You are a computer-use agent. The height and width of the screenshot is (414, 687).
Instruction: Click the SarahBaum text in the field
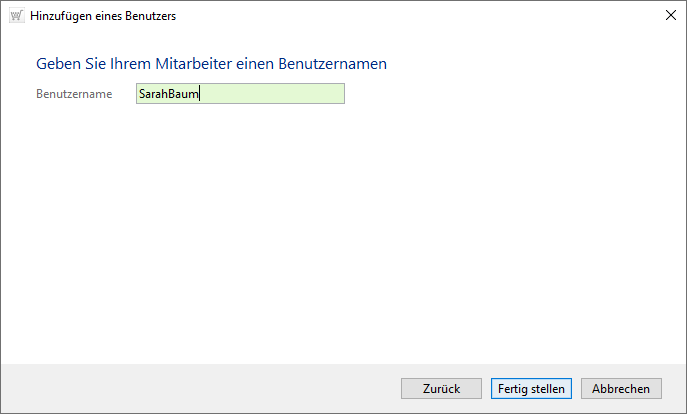(x=169, y=94)
